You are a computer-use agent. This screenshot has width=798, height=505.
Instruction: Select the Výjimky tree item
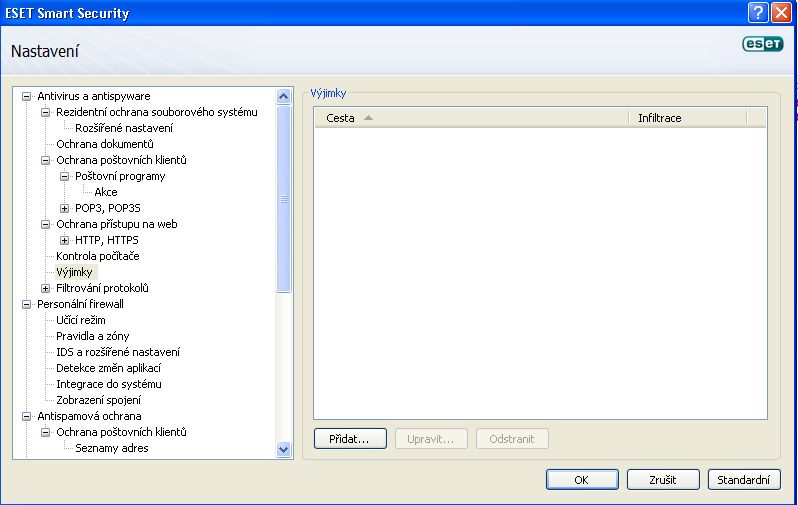[74, 272]
